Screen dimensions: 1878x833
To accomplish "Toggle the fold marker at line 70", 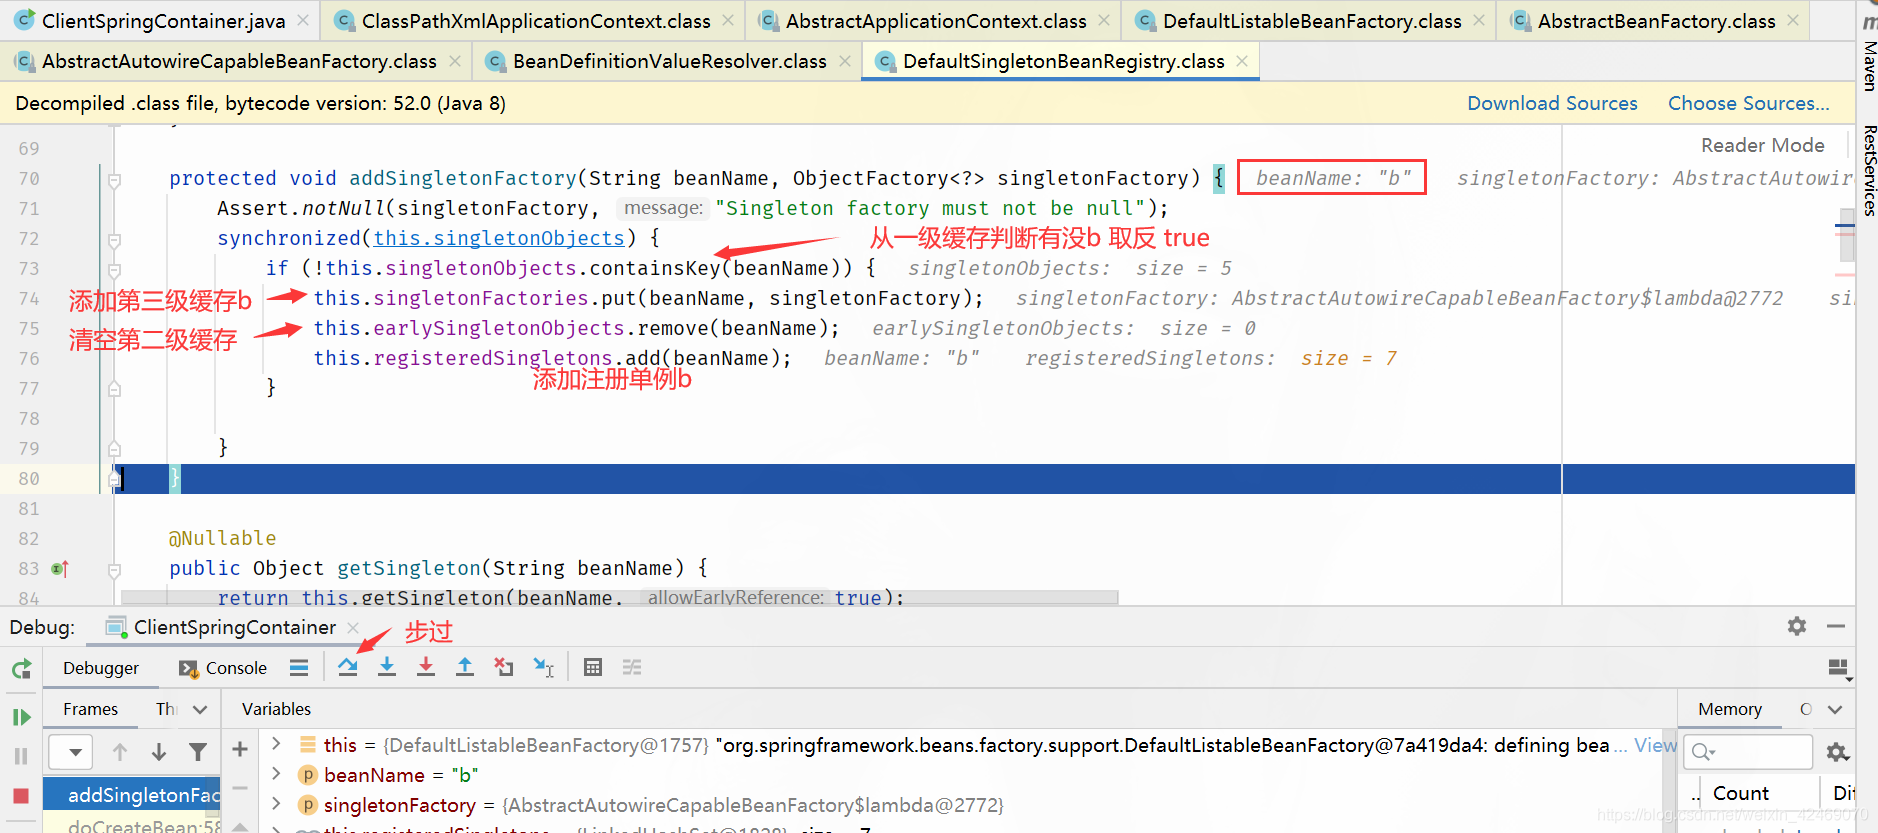I will click(x=114, y=181).
